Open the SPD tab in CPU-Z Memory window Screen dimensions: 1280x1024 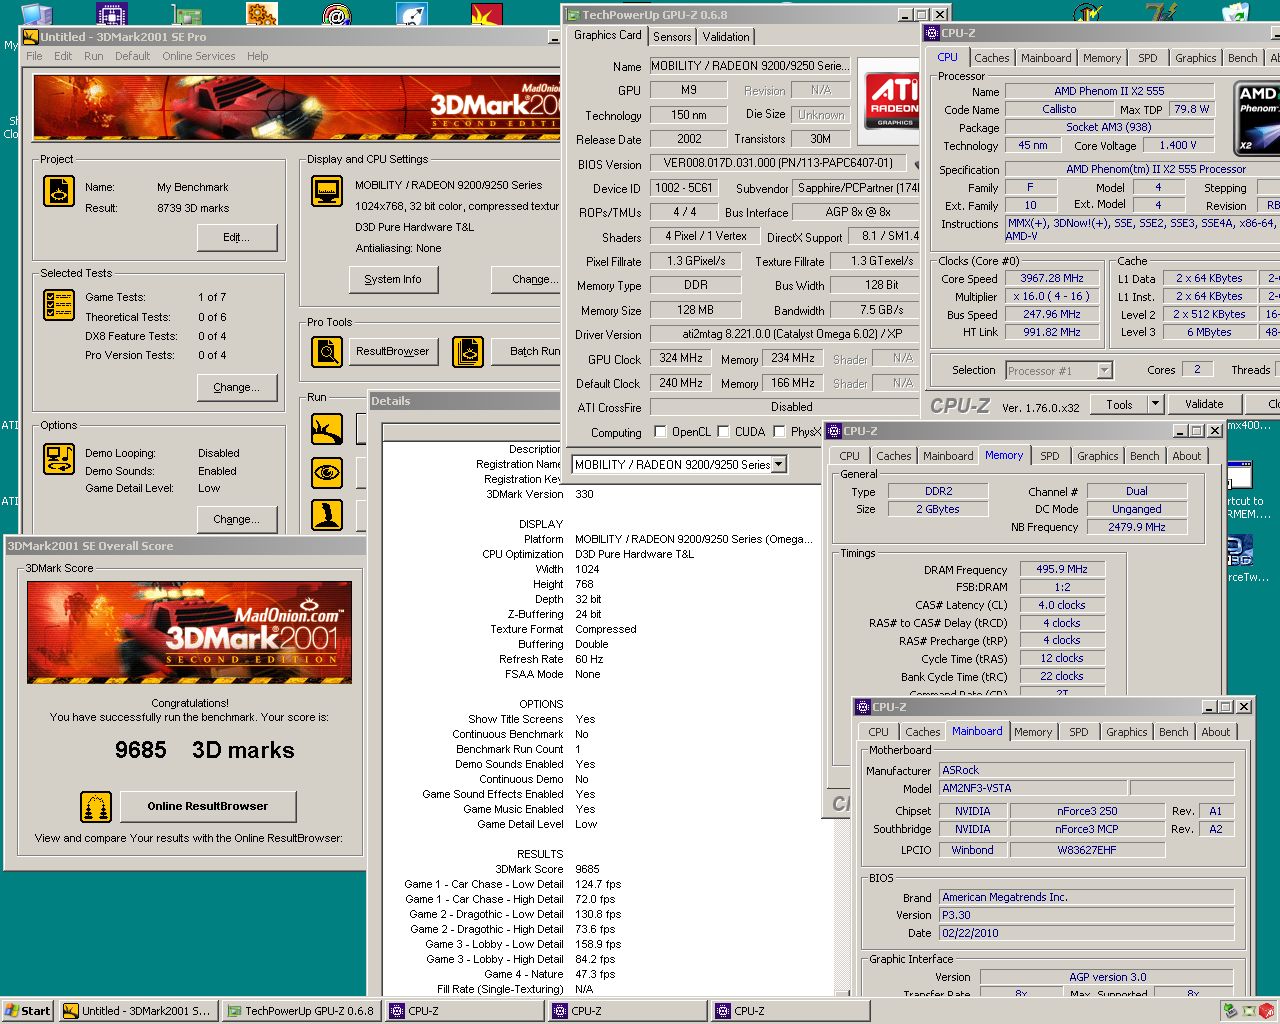tap(1049, 456)
